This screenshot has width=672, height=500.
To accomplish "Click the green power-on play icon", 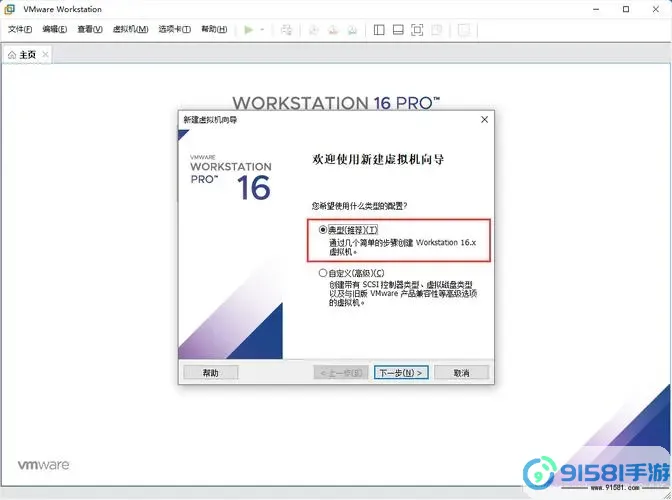I will (249, 30).
